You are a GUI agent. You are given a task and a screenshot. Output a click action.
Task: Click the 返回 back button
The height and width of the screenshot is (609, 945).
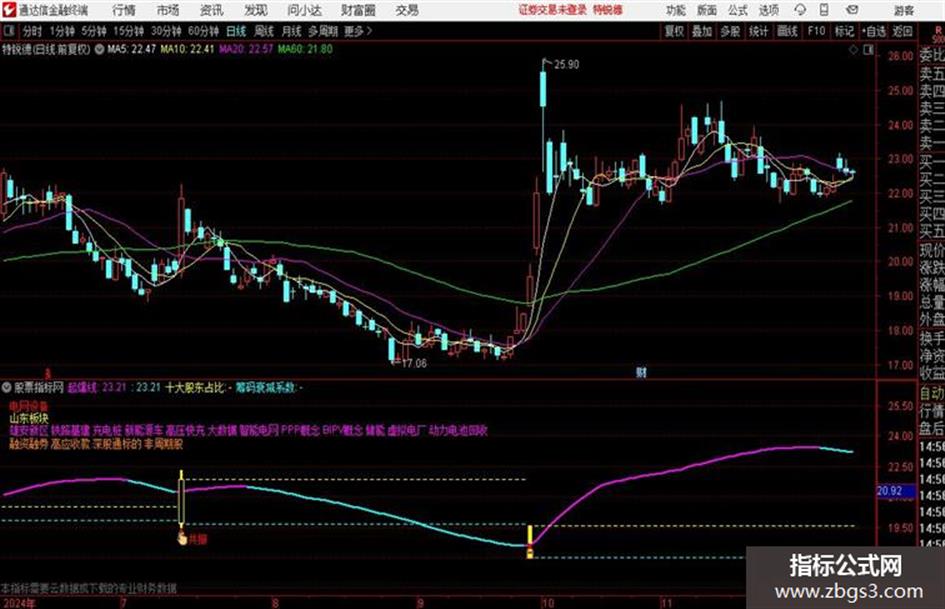pos(902,31)
